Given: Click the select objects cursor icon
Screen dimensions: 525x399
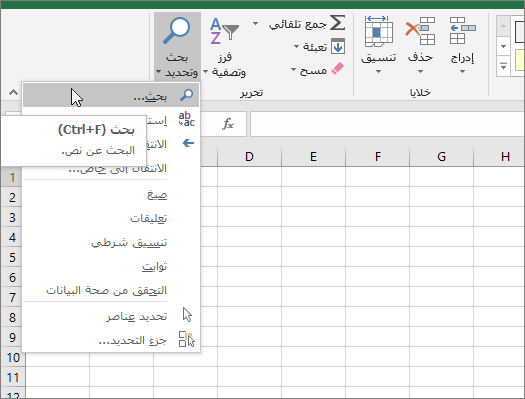Looking at the screenshot, I should coord(187,315).
